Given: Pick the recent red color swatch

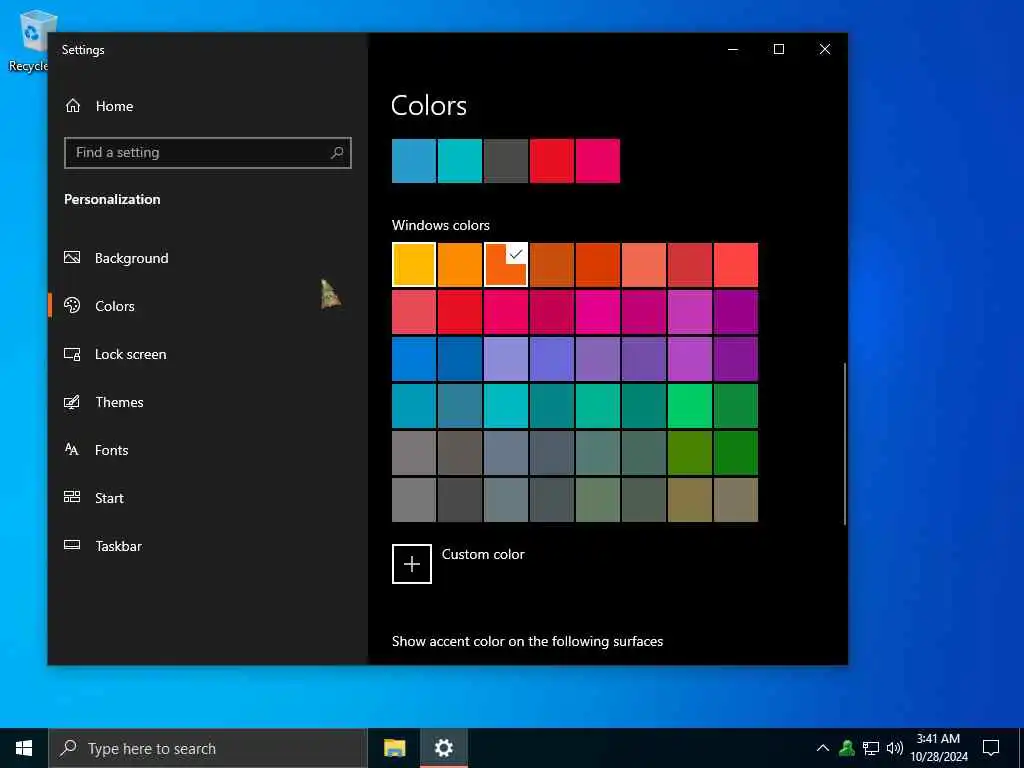Looking at the screenshot, I should tap(552, 161).
